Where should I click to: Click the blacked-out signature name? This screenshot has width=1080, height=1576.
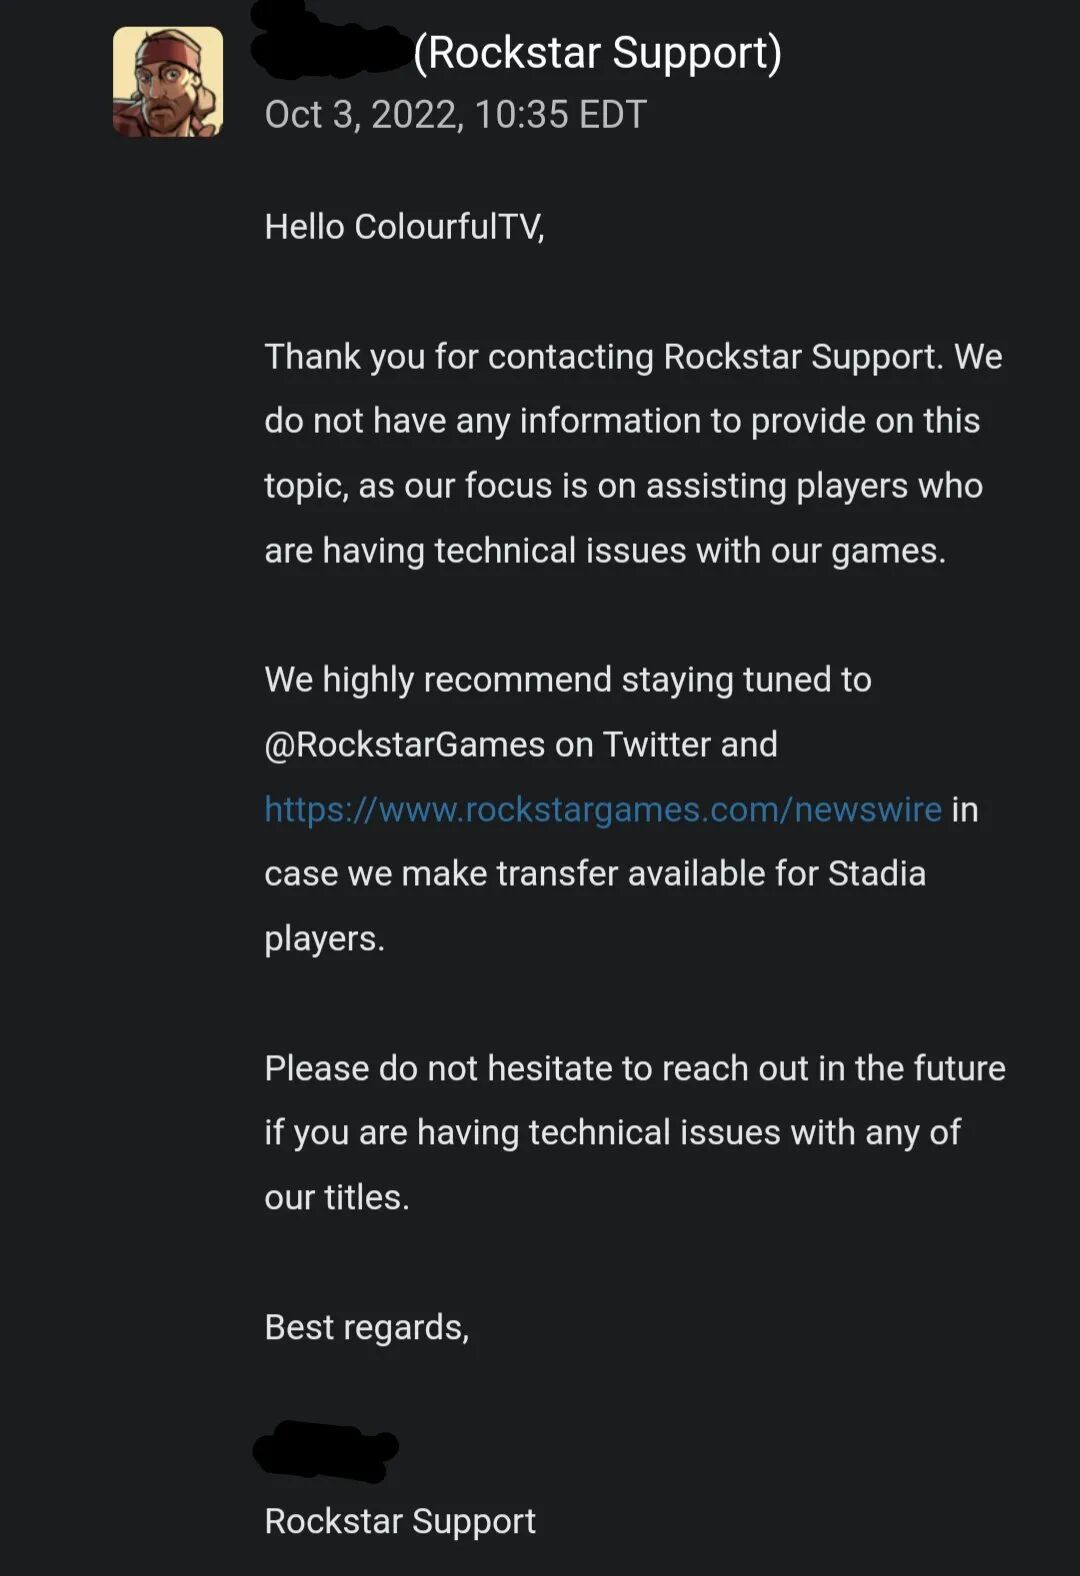click(x=325, y=1450)
